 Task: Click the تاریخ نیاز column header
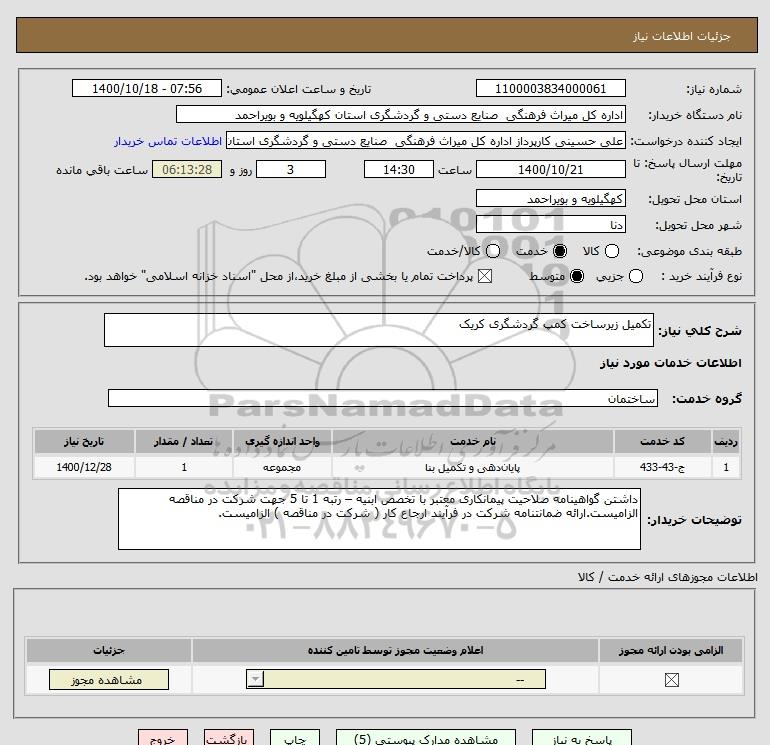coord(84,441)
